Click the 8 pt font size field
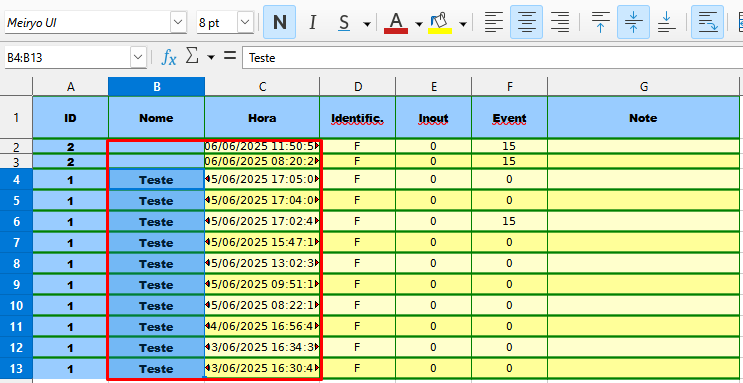Screen dimensions: 743x383 (217, 22)
